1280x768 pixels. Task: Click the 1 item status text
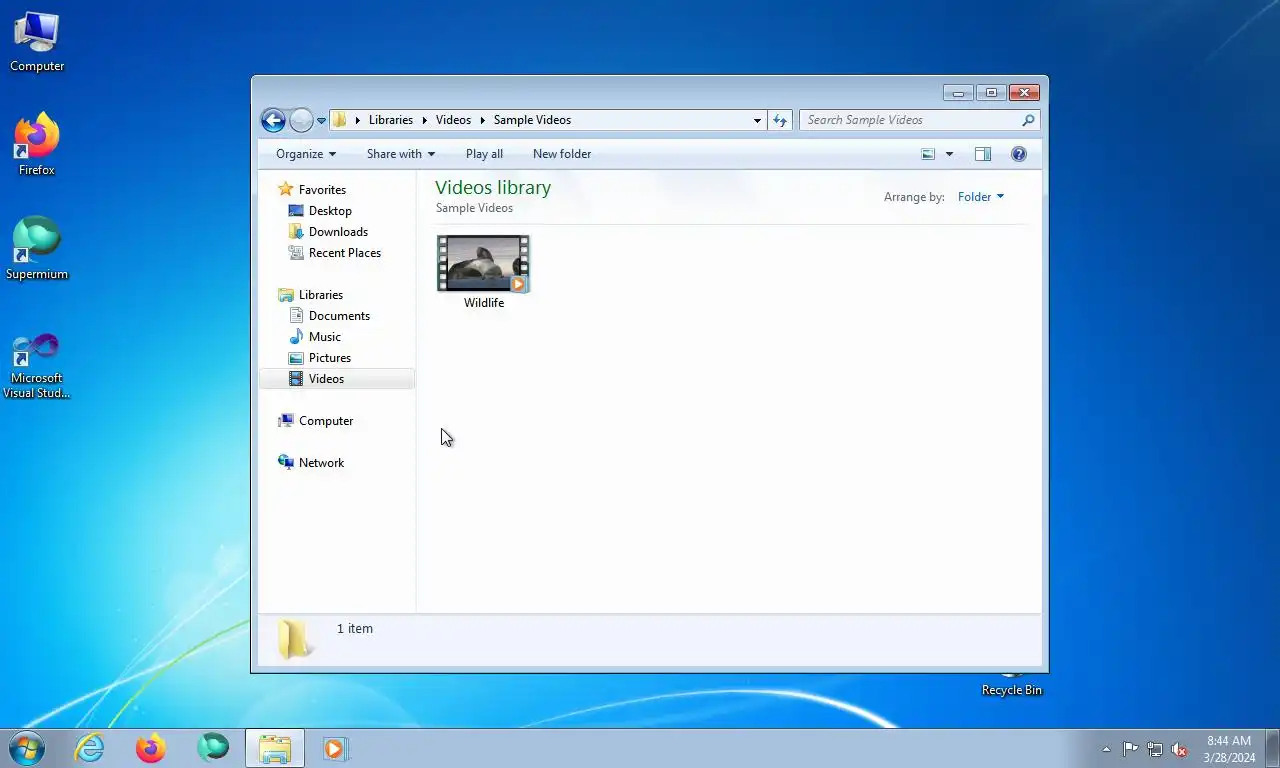(355, 629)
